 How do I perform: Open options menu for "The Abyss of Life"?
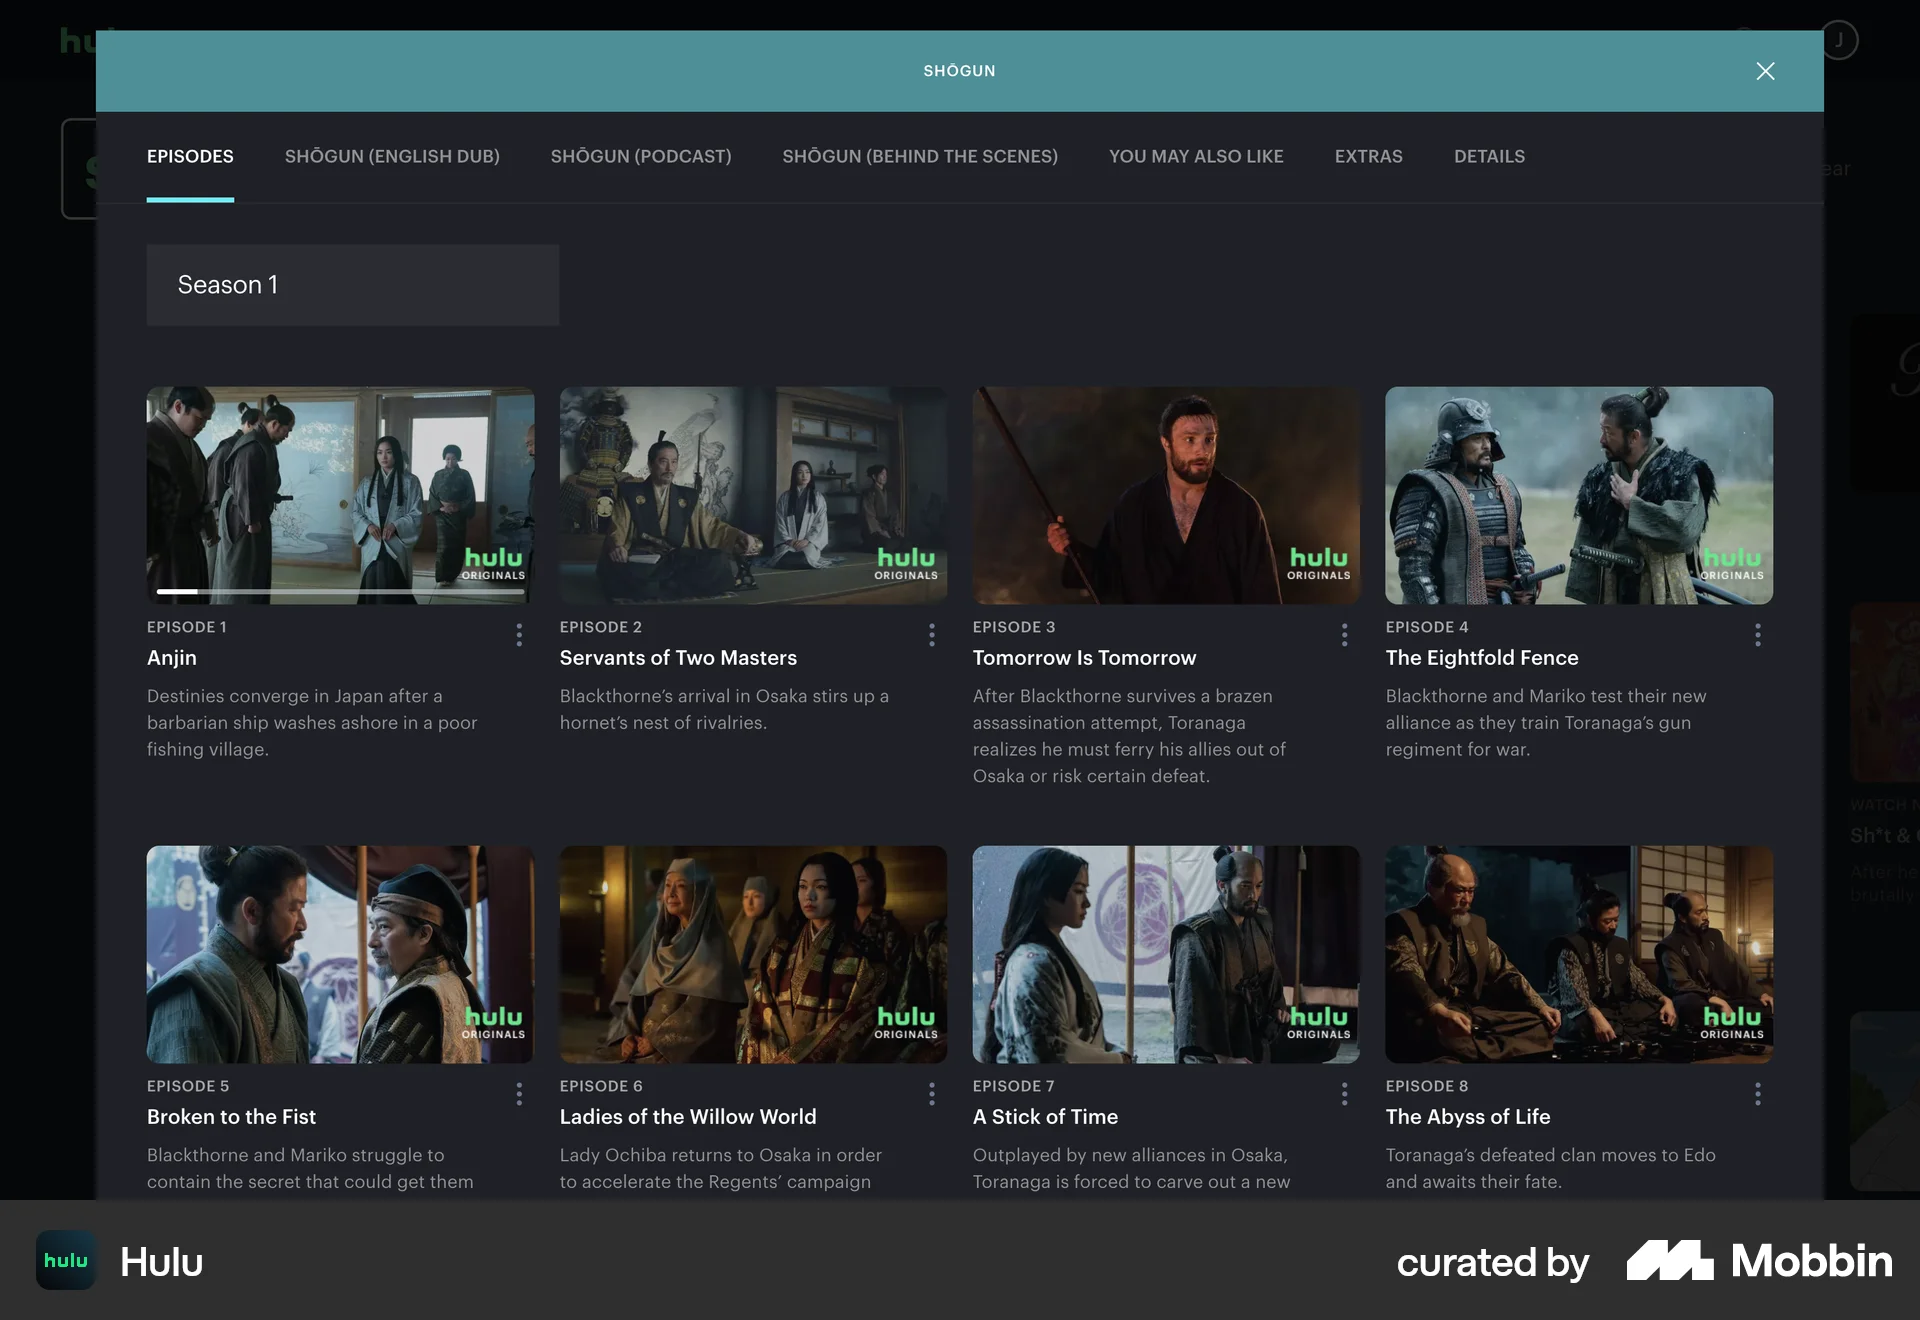pyautogui.click(x=1758, y=1094)
